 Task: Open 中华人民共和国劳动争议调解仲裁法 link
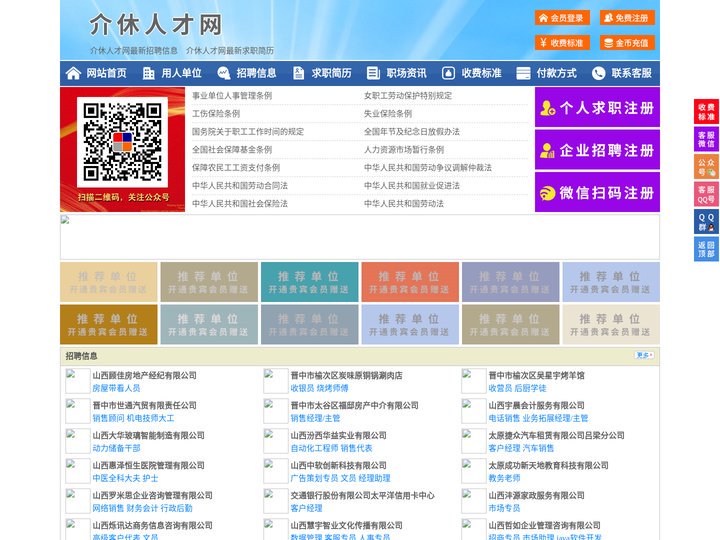coord(428,168)
